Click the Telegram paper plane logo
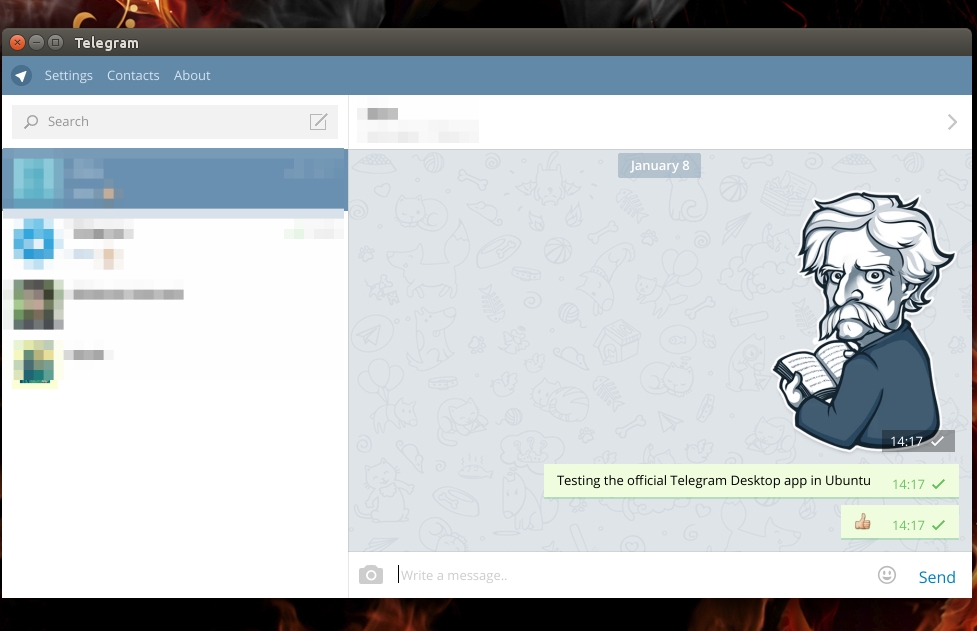 [x=22, y=76]
